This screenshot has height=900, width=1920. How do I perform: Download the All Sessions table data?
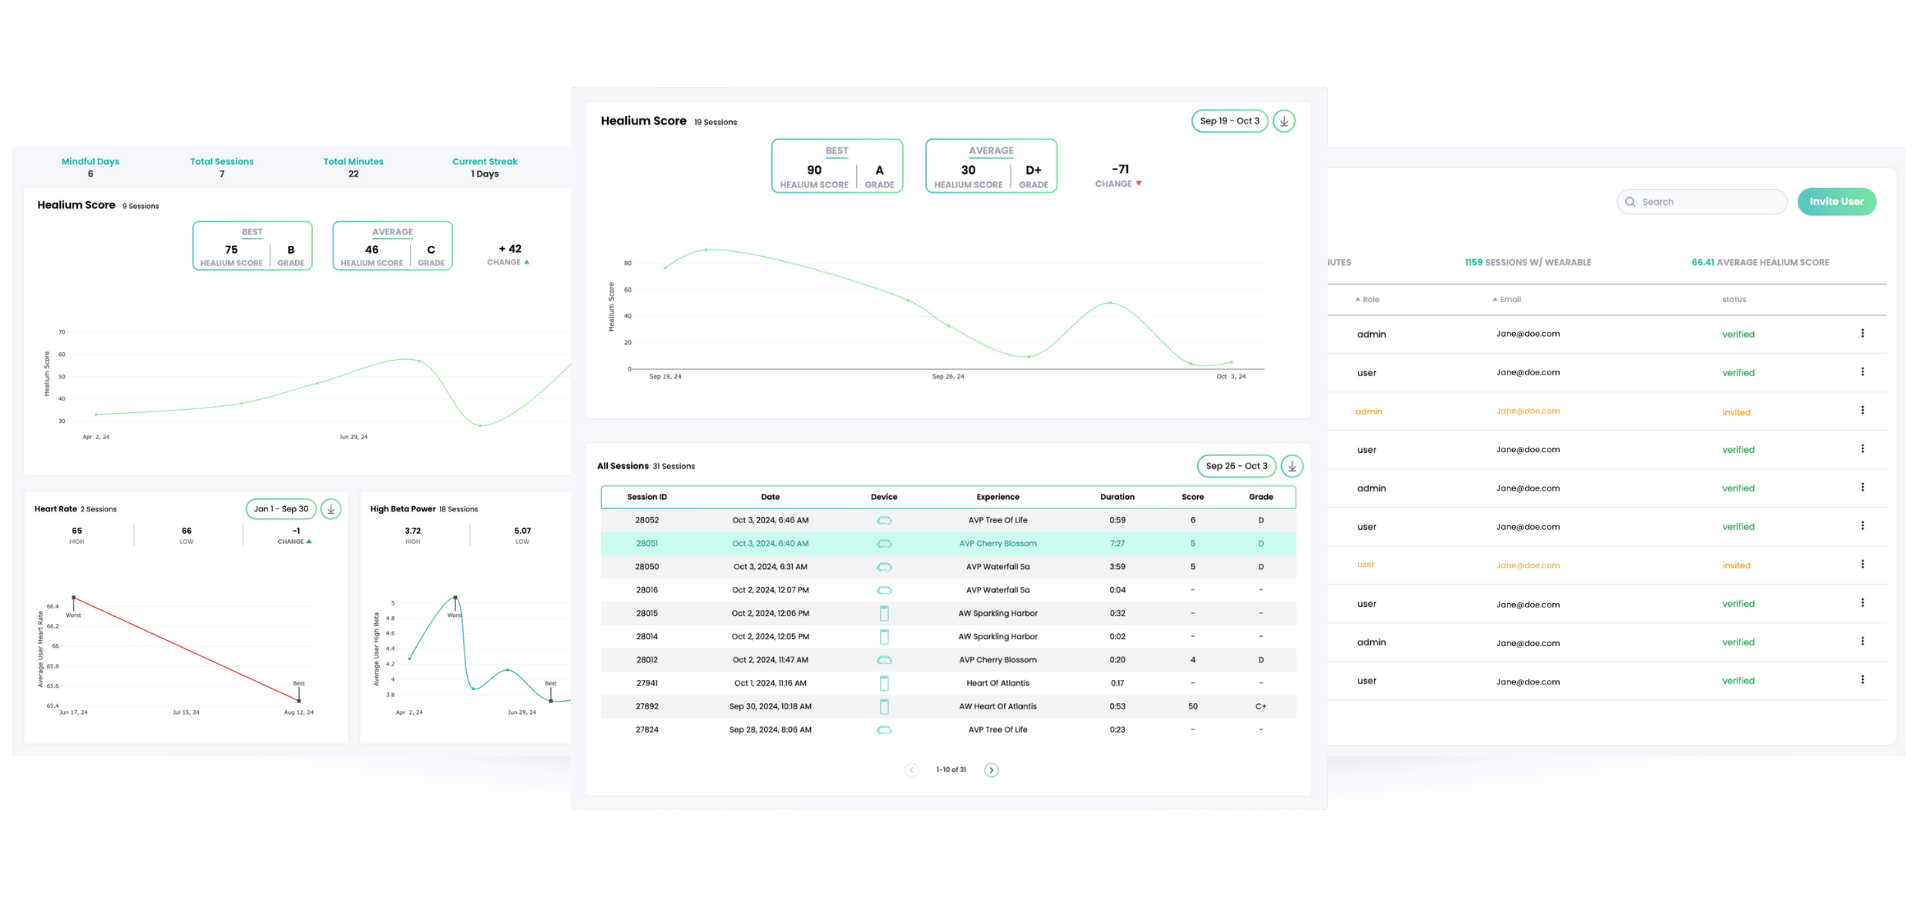click(1292, 466)
